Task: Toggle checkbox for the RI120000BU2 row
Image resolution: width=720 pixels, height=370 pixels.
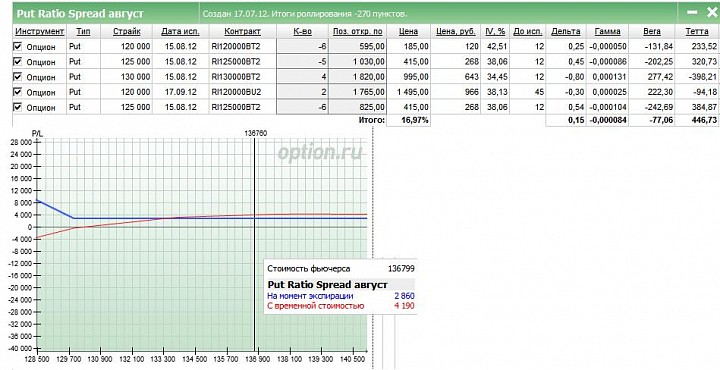Action: tap(18, 92)
